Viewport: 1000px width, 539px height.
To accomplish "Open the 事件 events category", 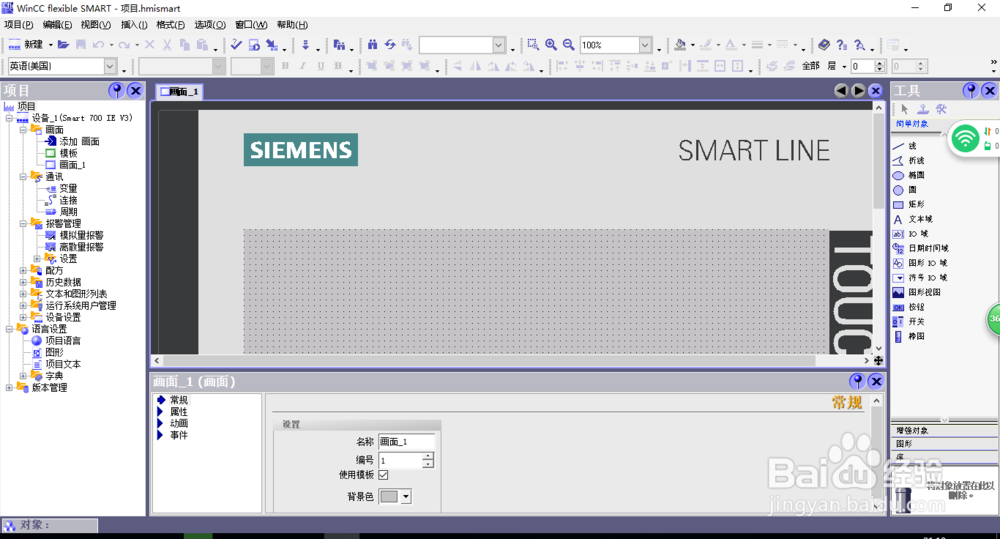I will [x=179, y=435].
